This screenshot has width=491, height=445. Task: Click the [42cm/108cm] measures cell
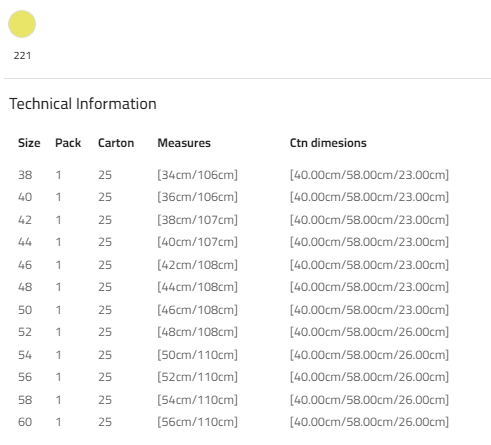[197, 265]
